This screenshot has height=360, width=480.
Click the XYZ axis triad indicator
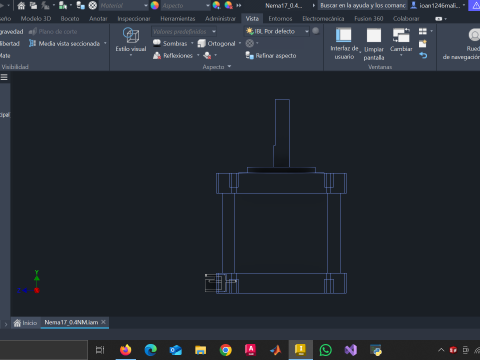(29, 282)
